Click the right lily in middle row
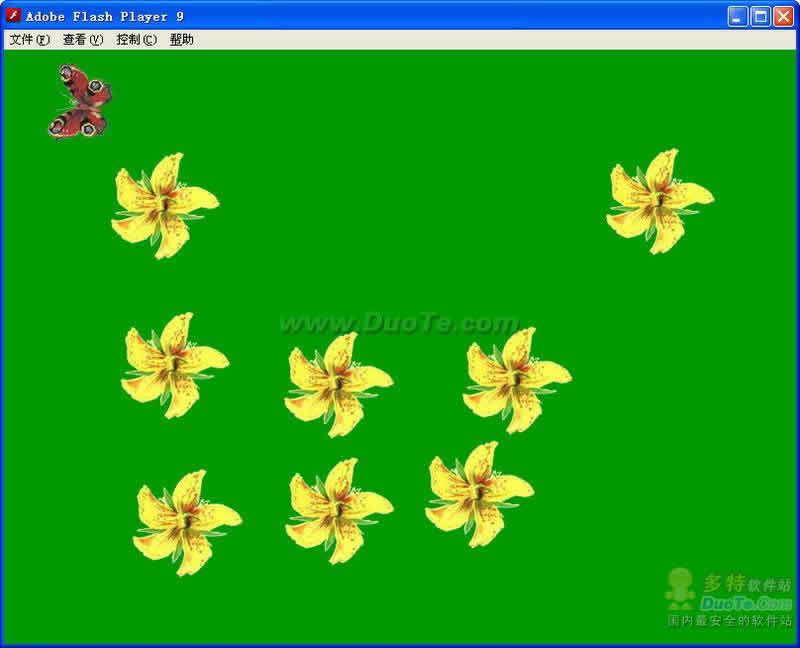The height and width of the screenshot is (648, 800). click(517, 380)
